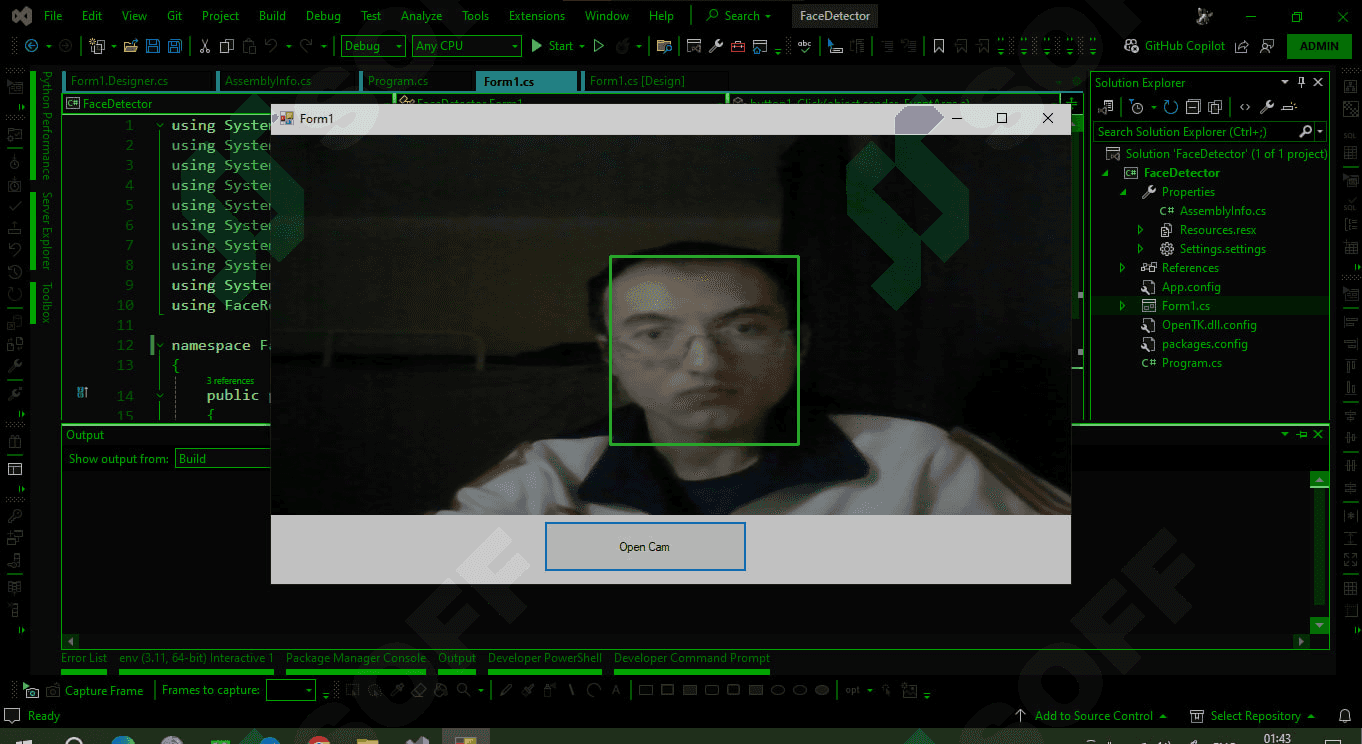The image size is (1362, 744).
Task: Click the GitHub Copilot icon
Action: [x=1131, y=46]
